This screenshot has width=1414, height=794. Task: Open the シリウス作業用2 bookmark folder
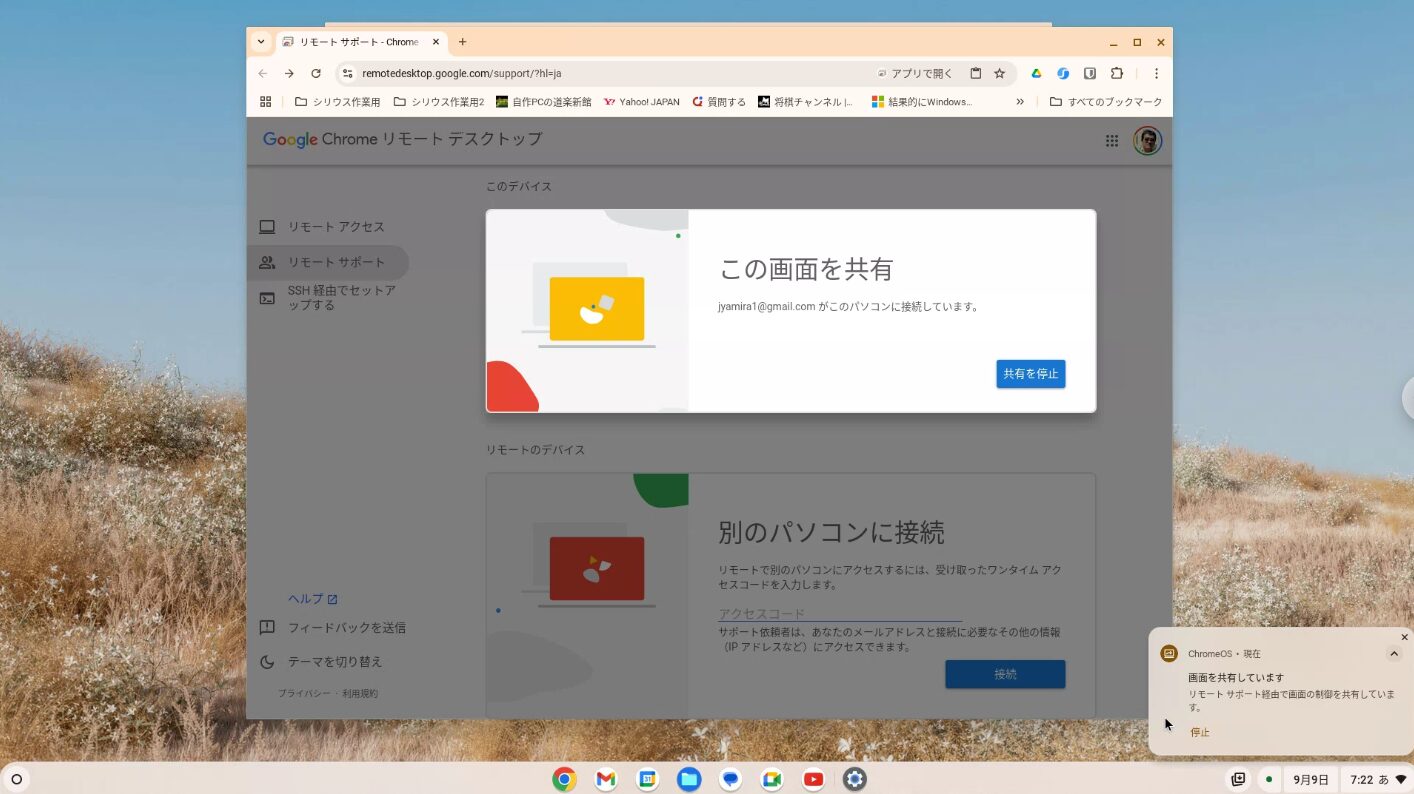pyautogui.click(x=439, y=102)
